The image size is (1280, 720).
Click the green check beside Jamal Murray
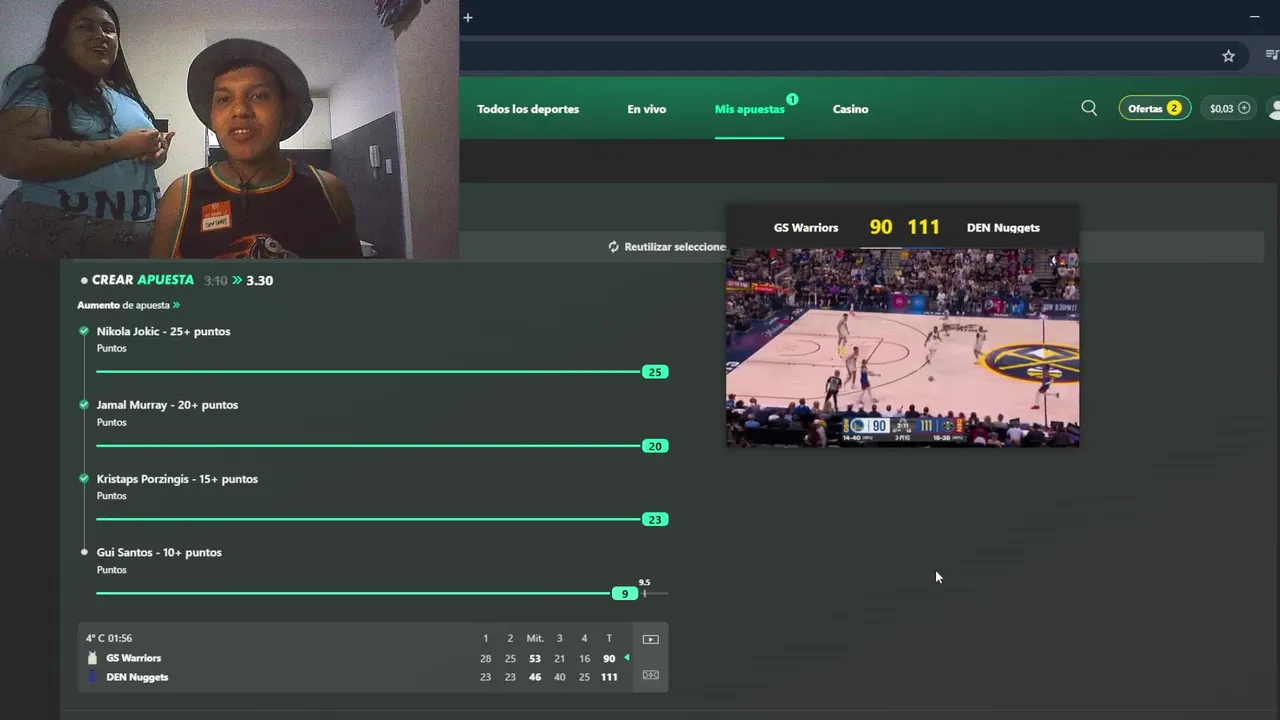pyautogui.click(x=84, y=405)
